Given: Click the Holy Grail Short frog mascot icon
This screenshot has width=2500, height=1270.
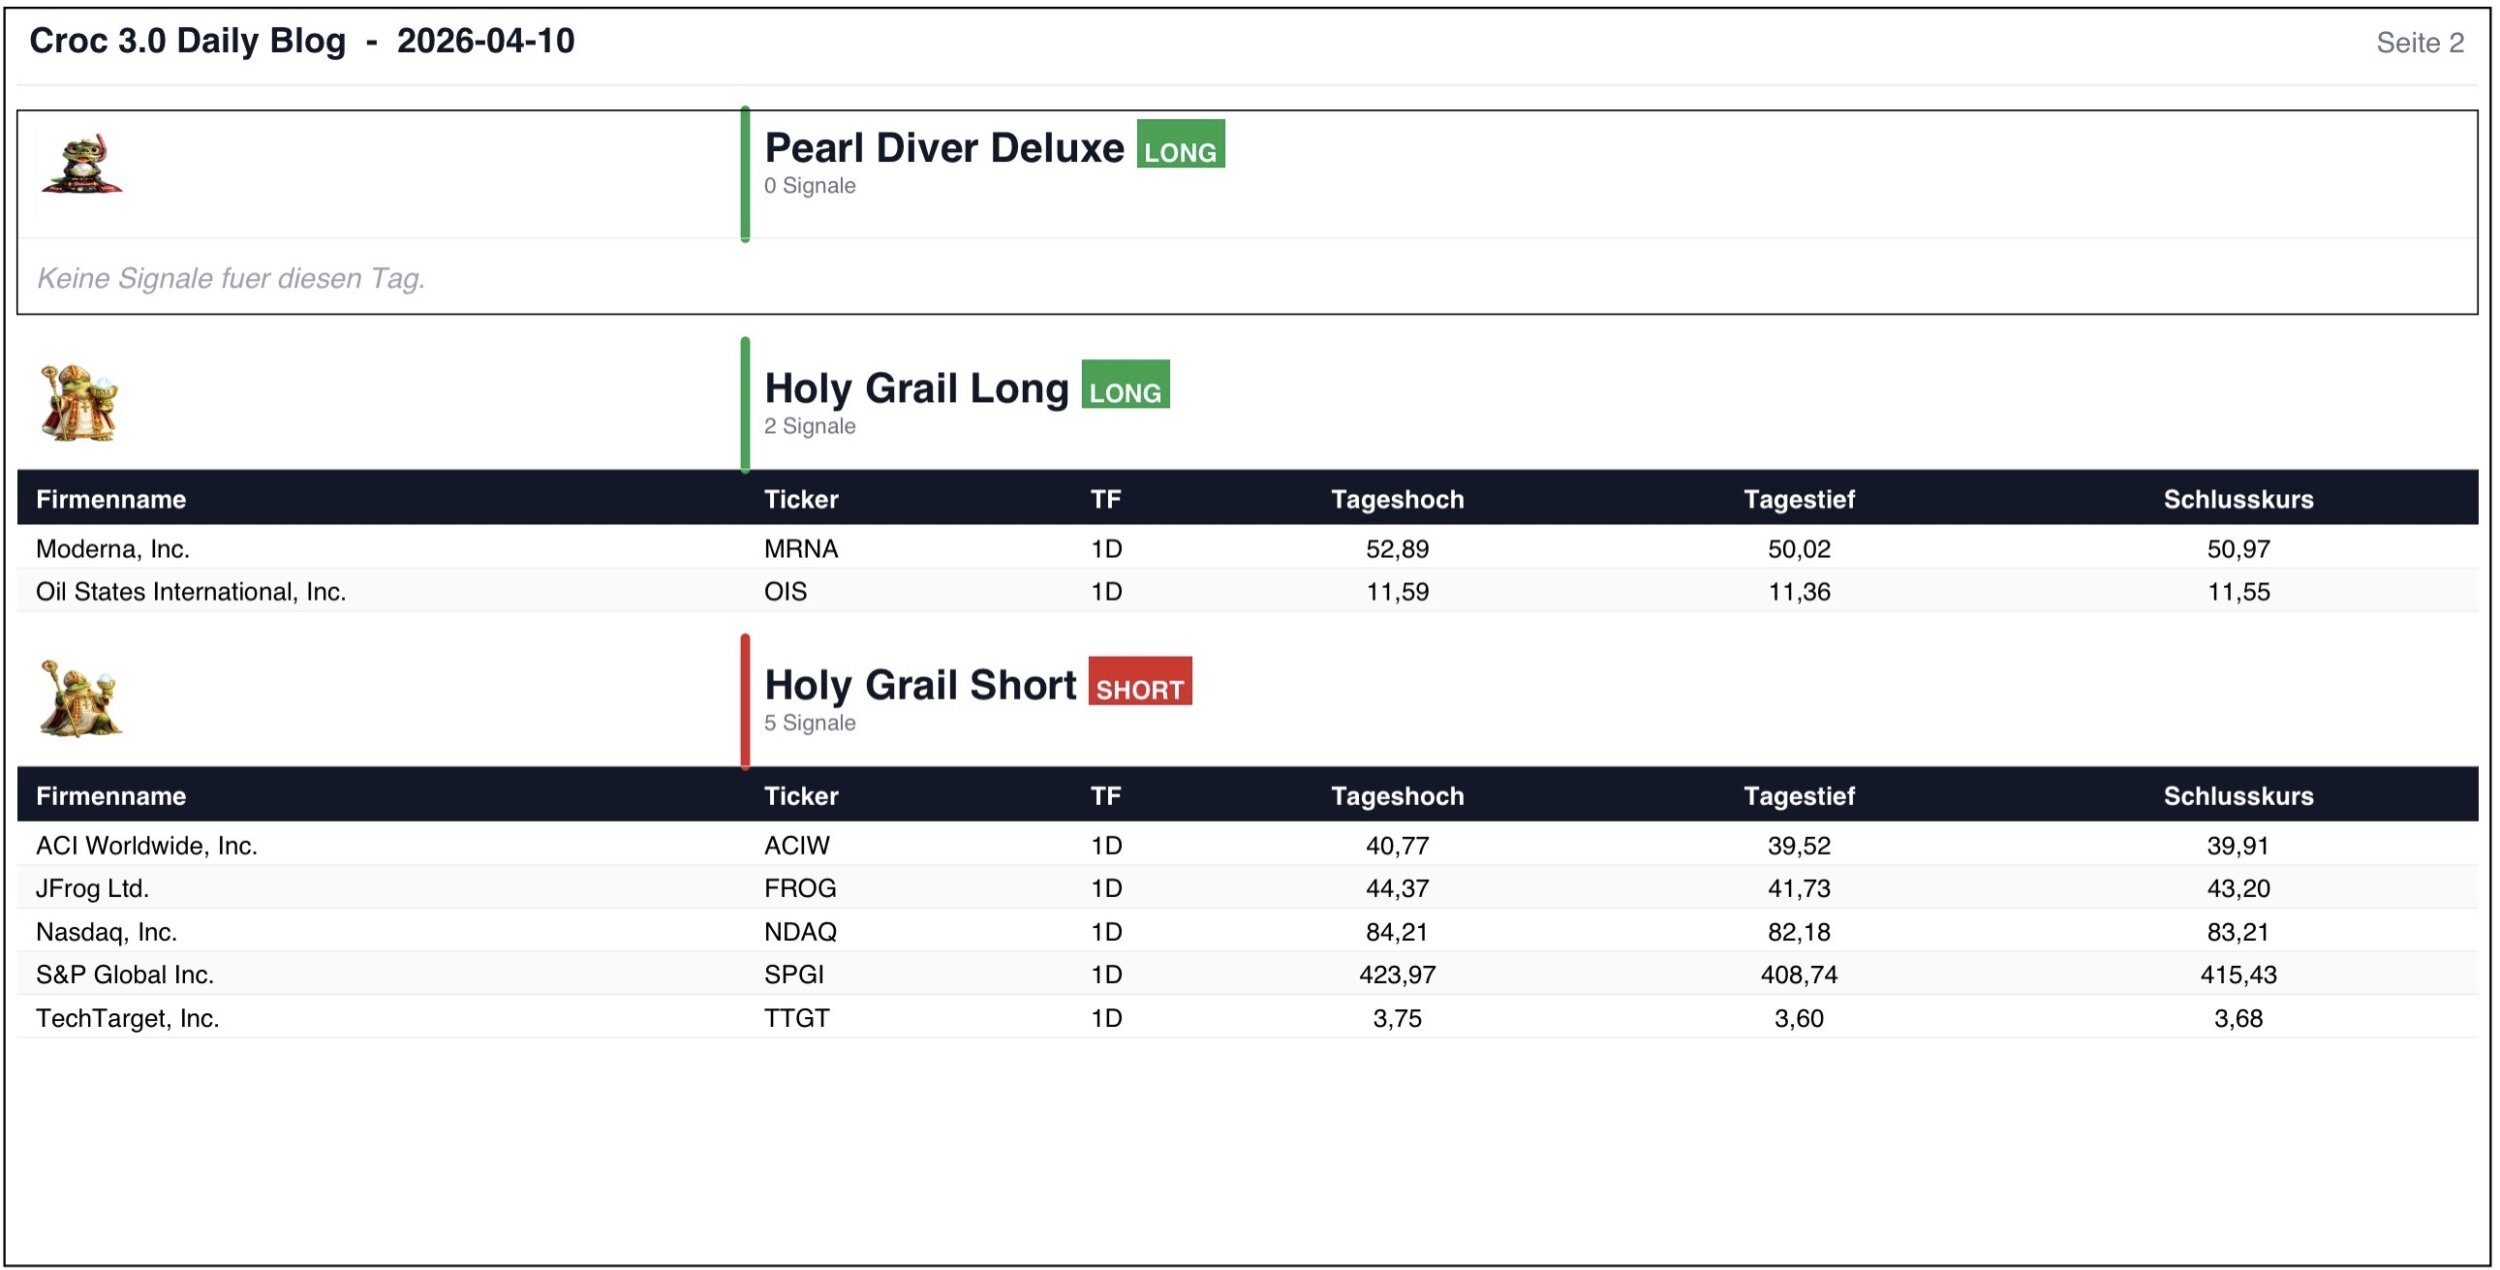Looking at the screenshot, I should tap(80, 699).
